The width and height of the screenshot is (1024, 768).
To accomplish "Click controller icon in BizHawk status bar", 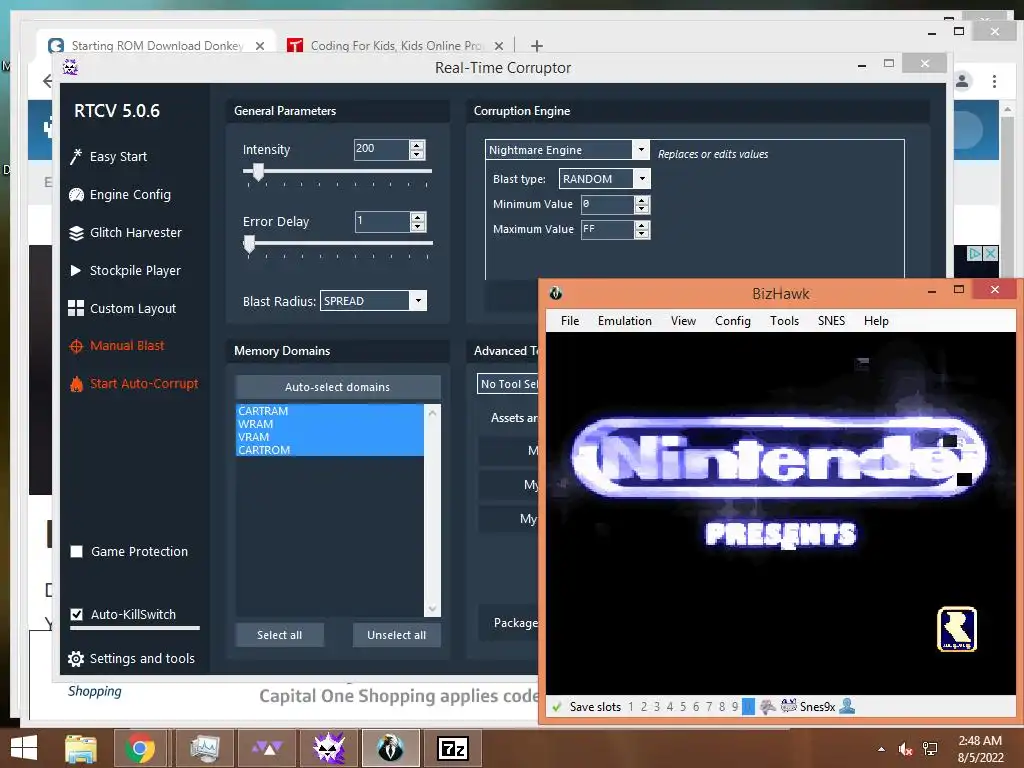I will (768, 706).
